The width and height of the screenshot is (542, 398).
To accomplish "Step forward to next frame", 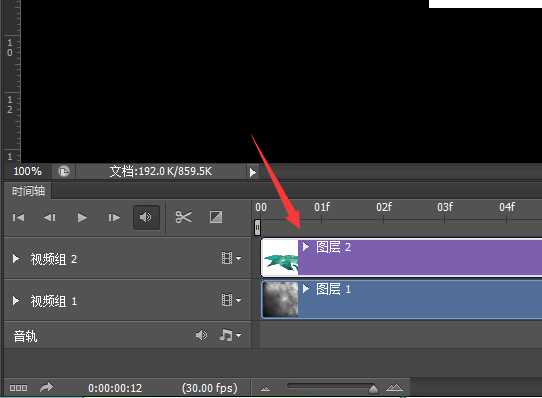I will pos(114,217).
